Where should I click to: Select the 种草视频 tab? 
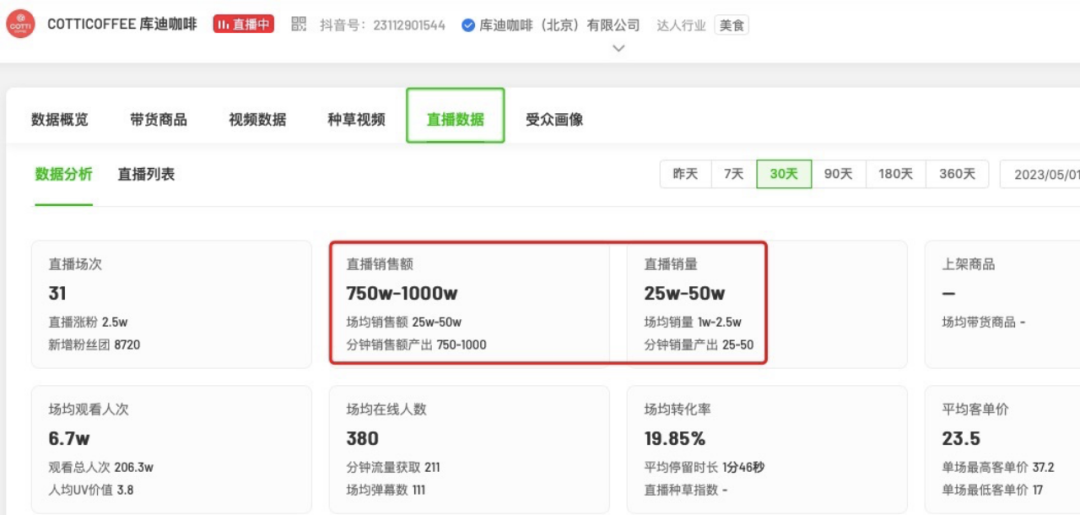(356, 119)
